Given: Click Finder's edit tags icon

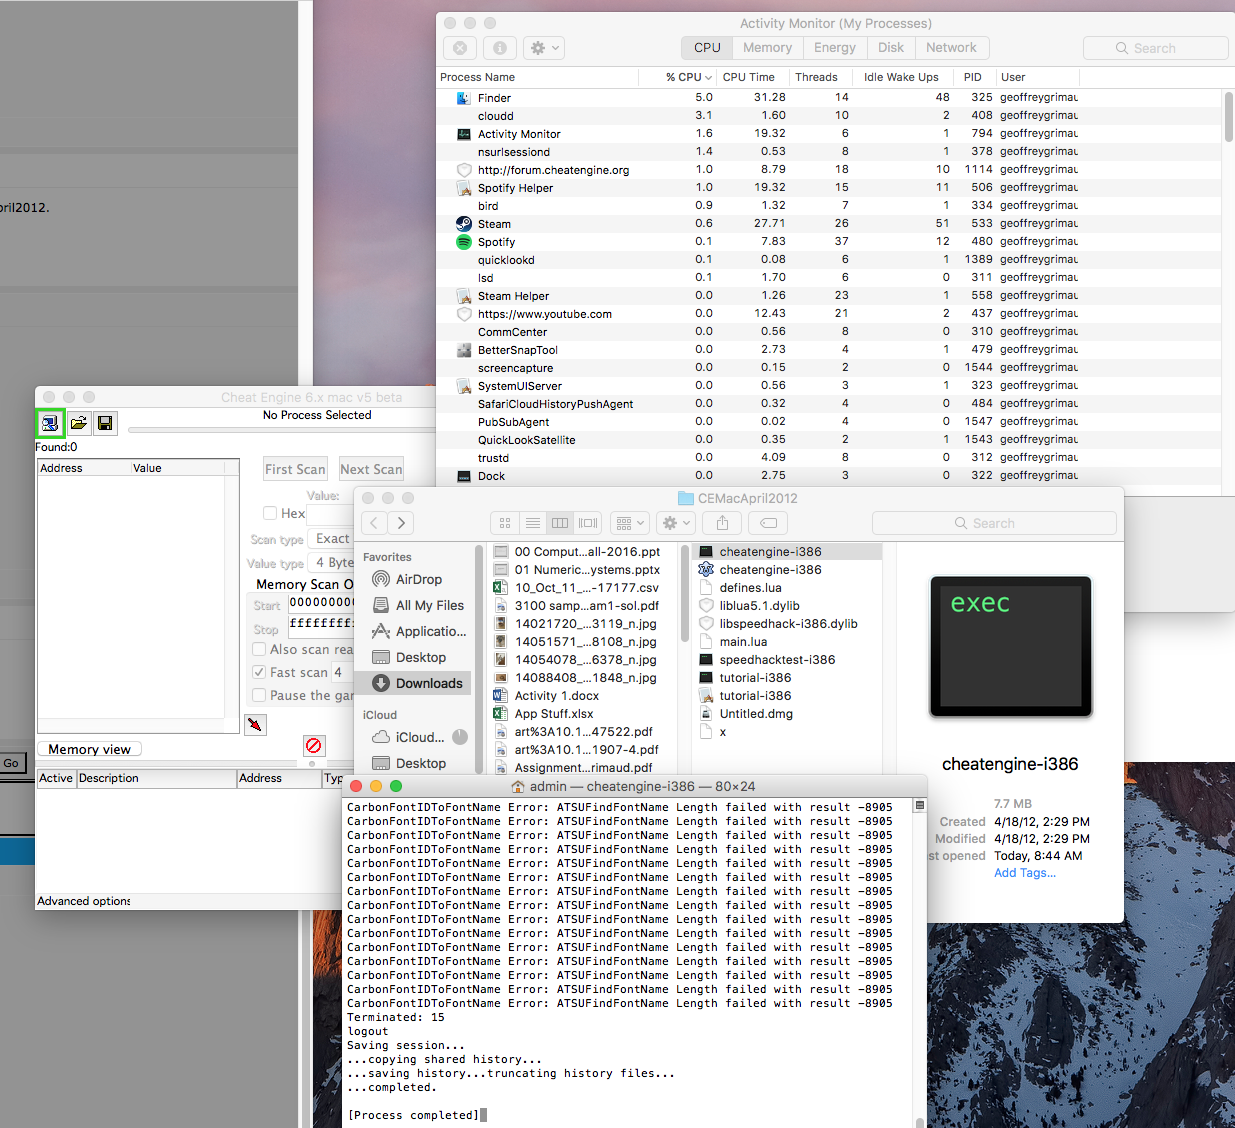Looking at the screenshot, I should 768,523.
